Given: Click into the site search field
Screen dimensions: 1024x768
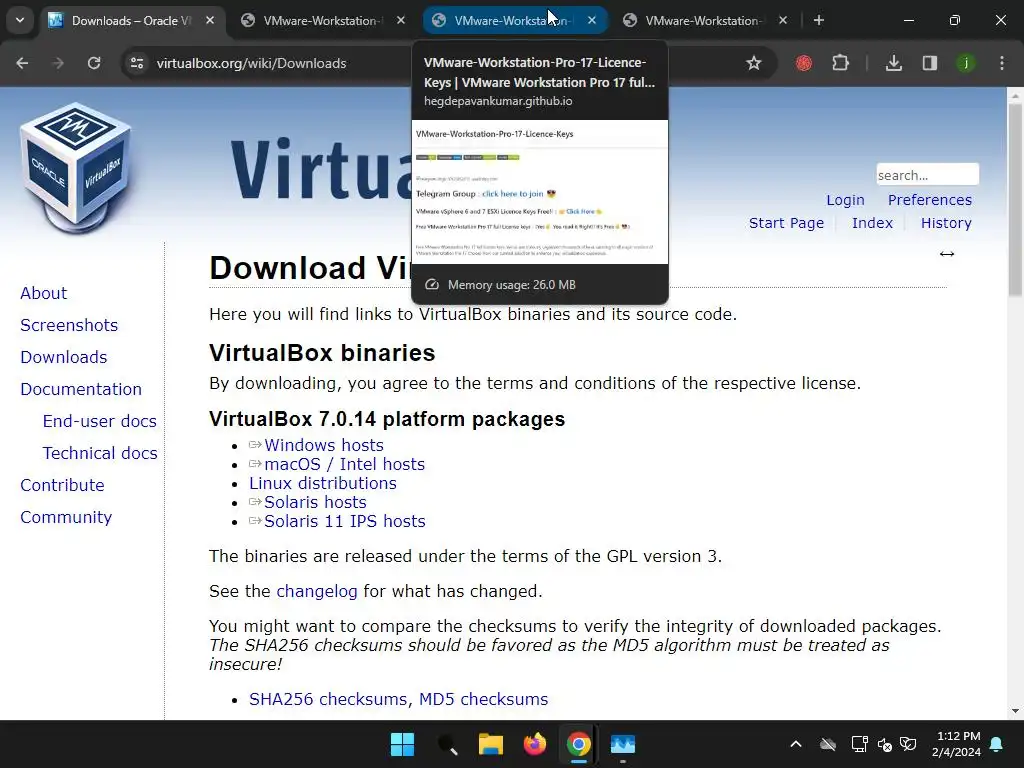Looking at the screenshot, I should (x=927, y=175).
